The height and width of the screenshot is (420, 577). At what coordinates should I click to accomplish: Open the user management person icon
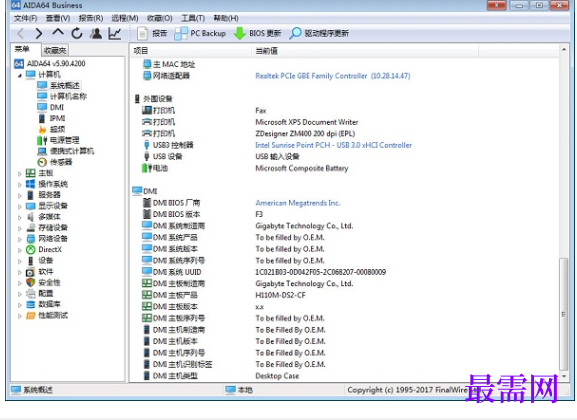96,33
